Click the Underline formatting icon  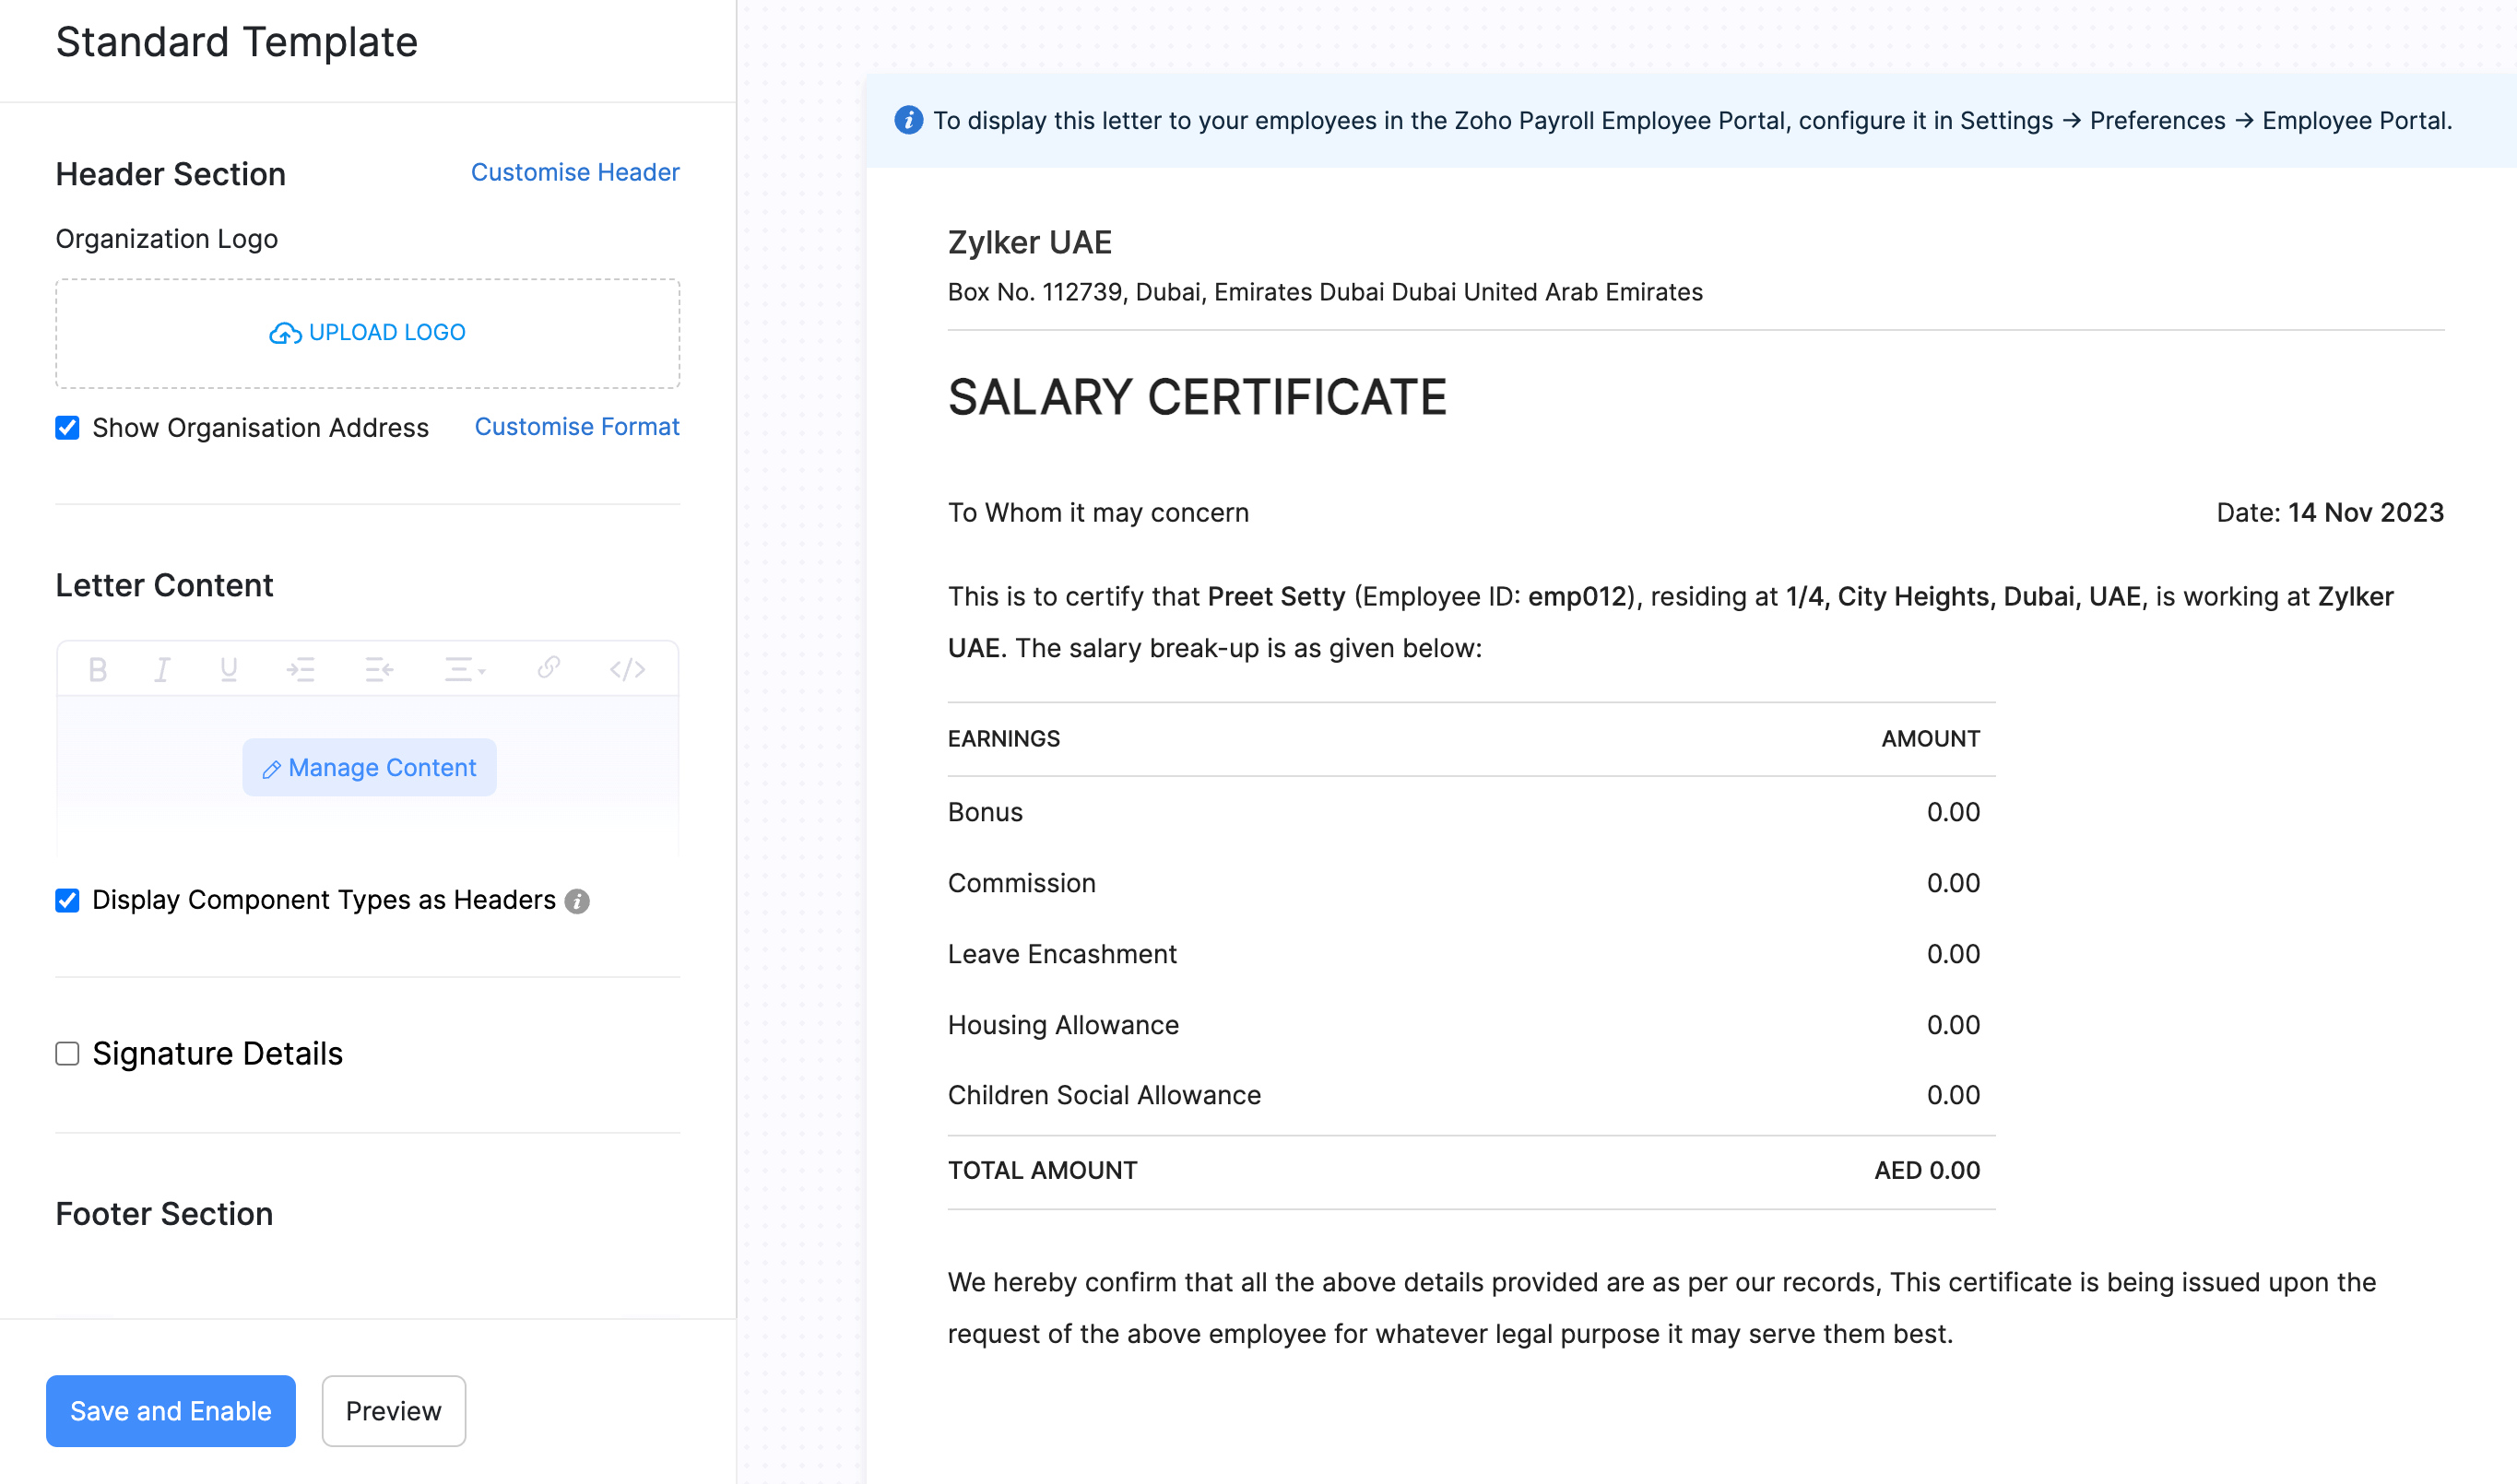tap(228, 669)
